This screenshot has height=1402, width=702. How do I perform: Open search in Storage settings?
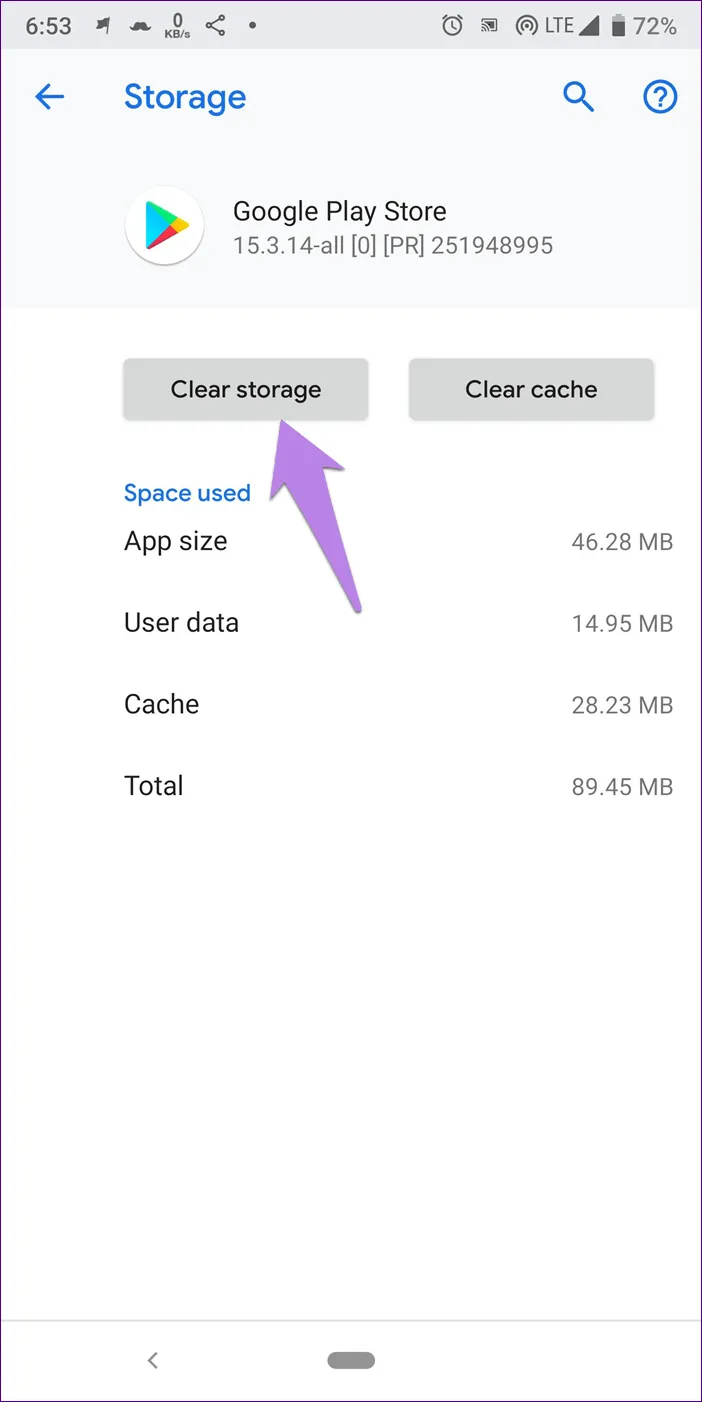[579, 97]
